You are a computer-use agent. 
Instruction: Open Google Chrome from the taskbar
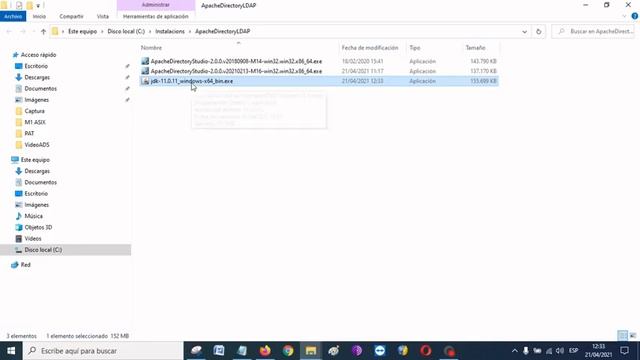click(x=288, y=351)
